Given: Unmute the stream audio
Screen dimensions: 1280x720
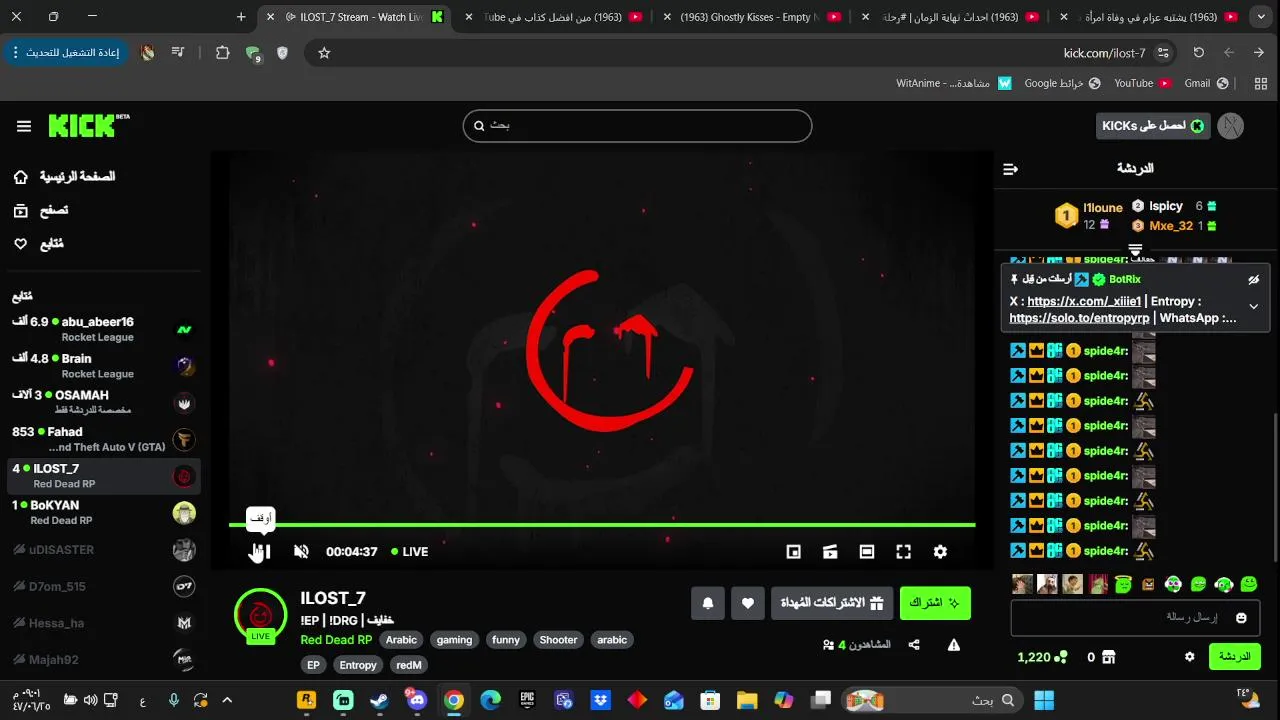Looking at the screenshot, I should 301,551.
